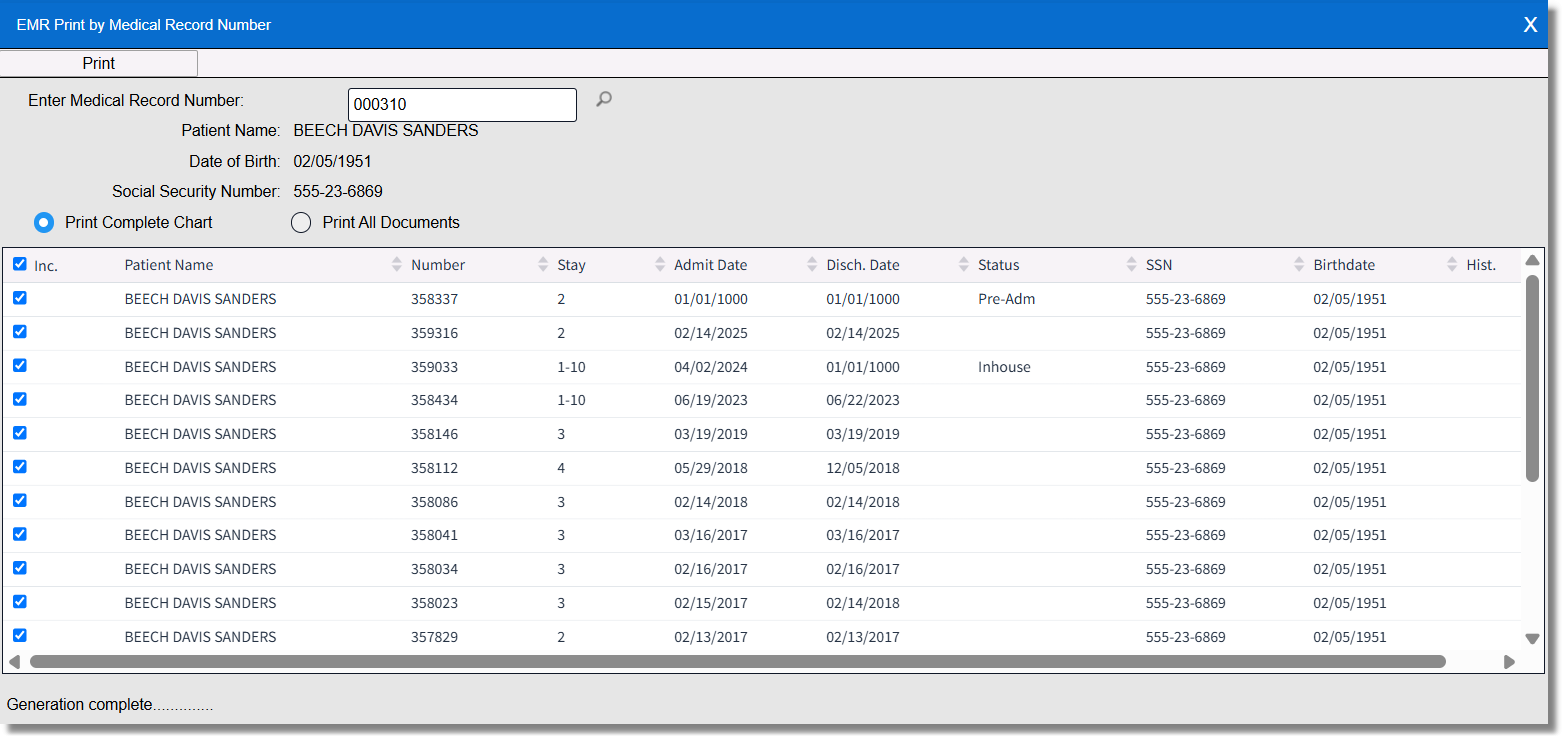Click the horizontal scrollbar thumb
1562x738 pixels.
tap(738, 661)
